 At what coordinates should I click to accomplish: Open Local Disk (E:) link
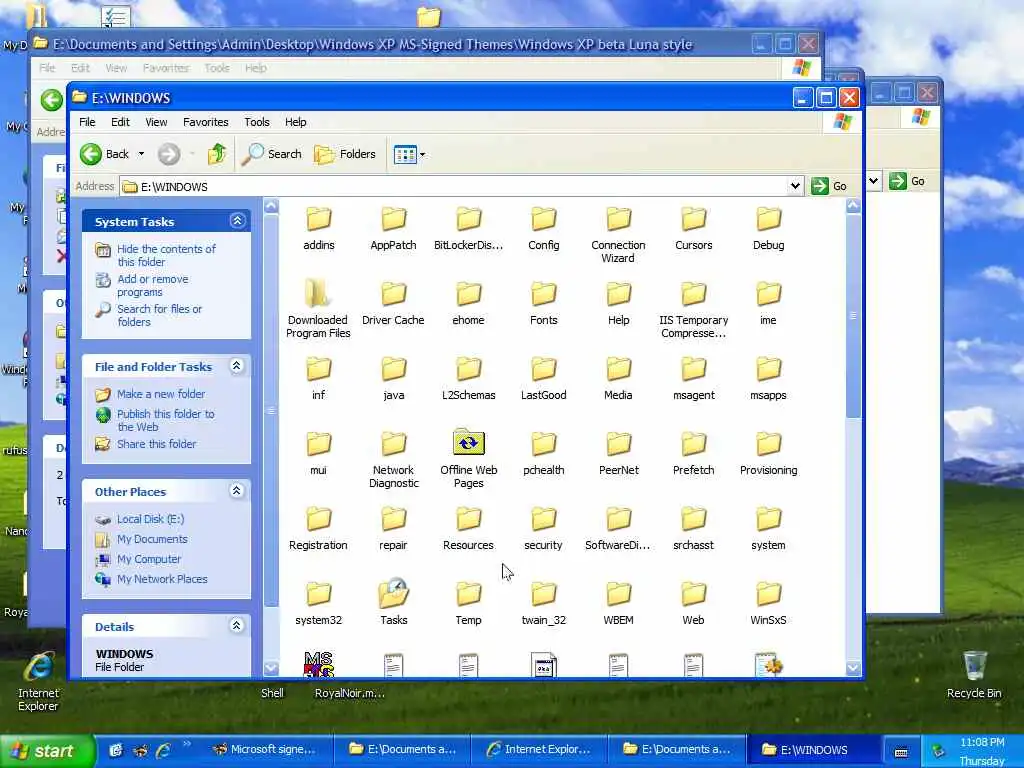(150, 519)
